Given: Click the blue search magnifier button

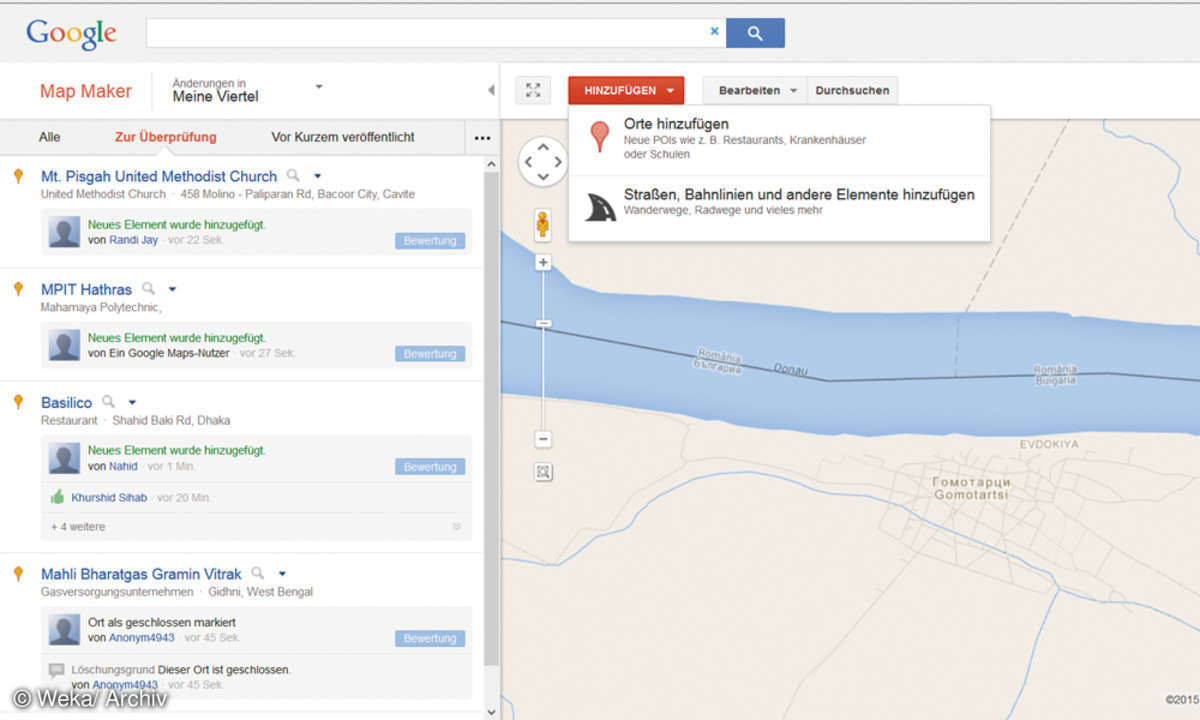Looking at the screenshot, I should pyautogui.click(x=755, y=33).
